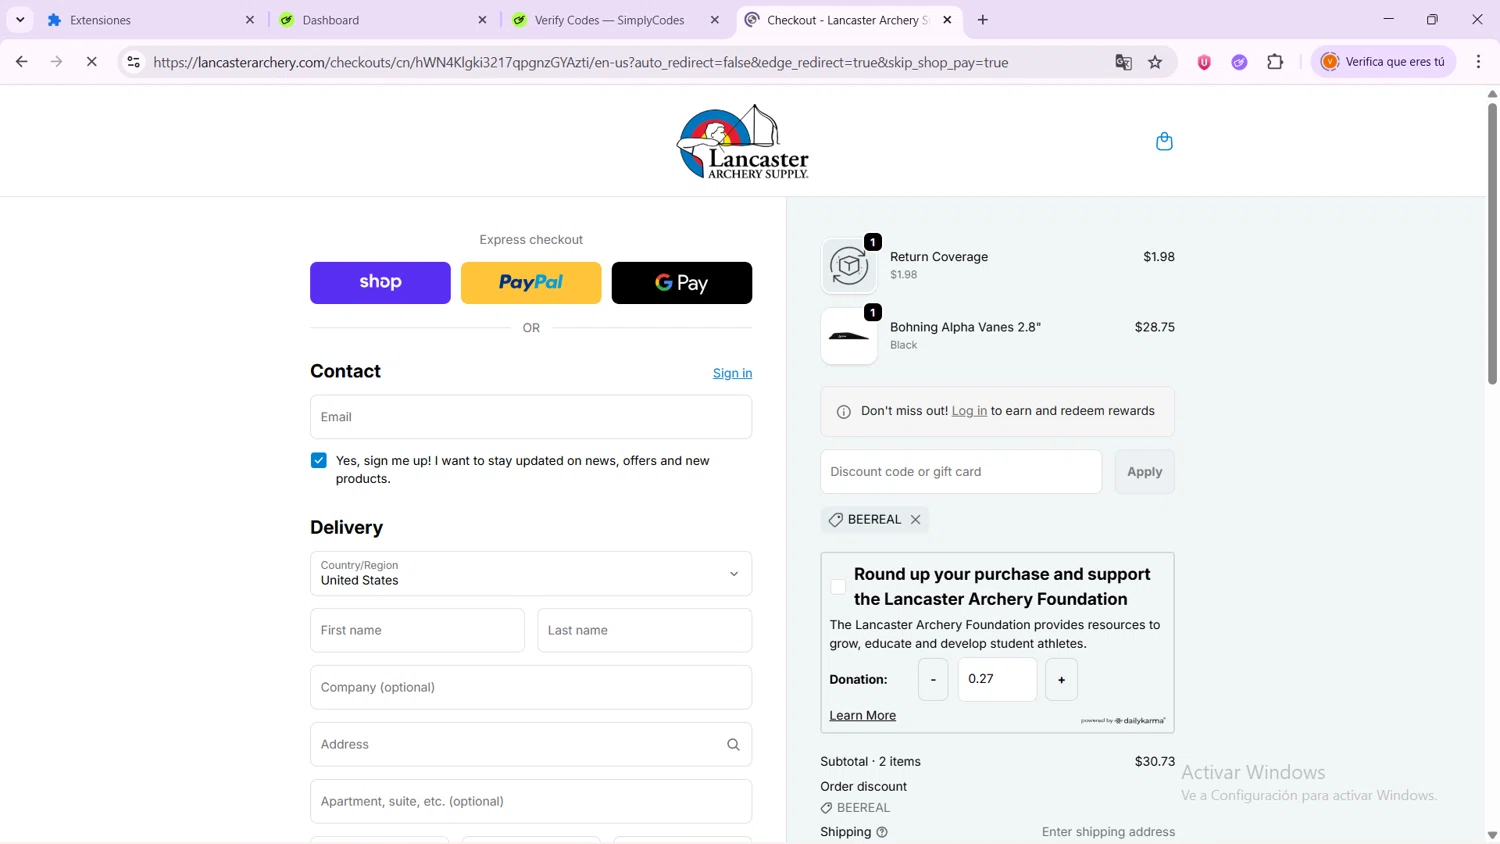
Task: Click the page vertical scrollbar
Action: click(x=1492, y=244)
